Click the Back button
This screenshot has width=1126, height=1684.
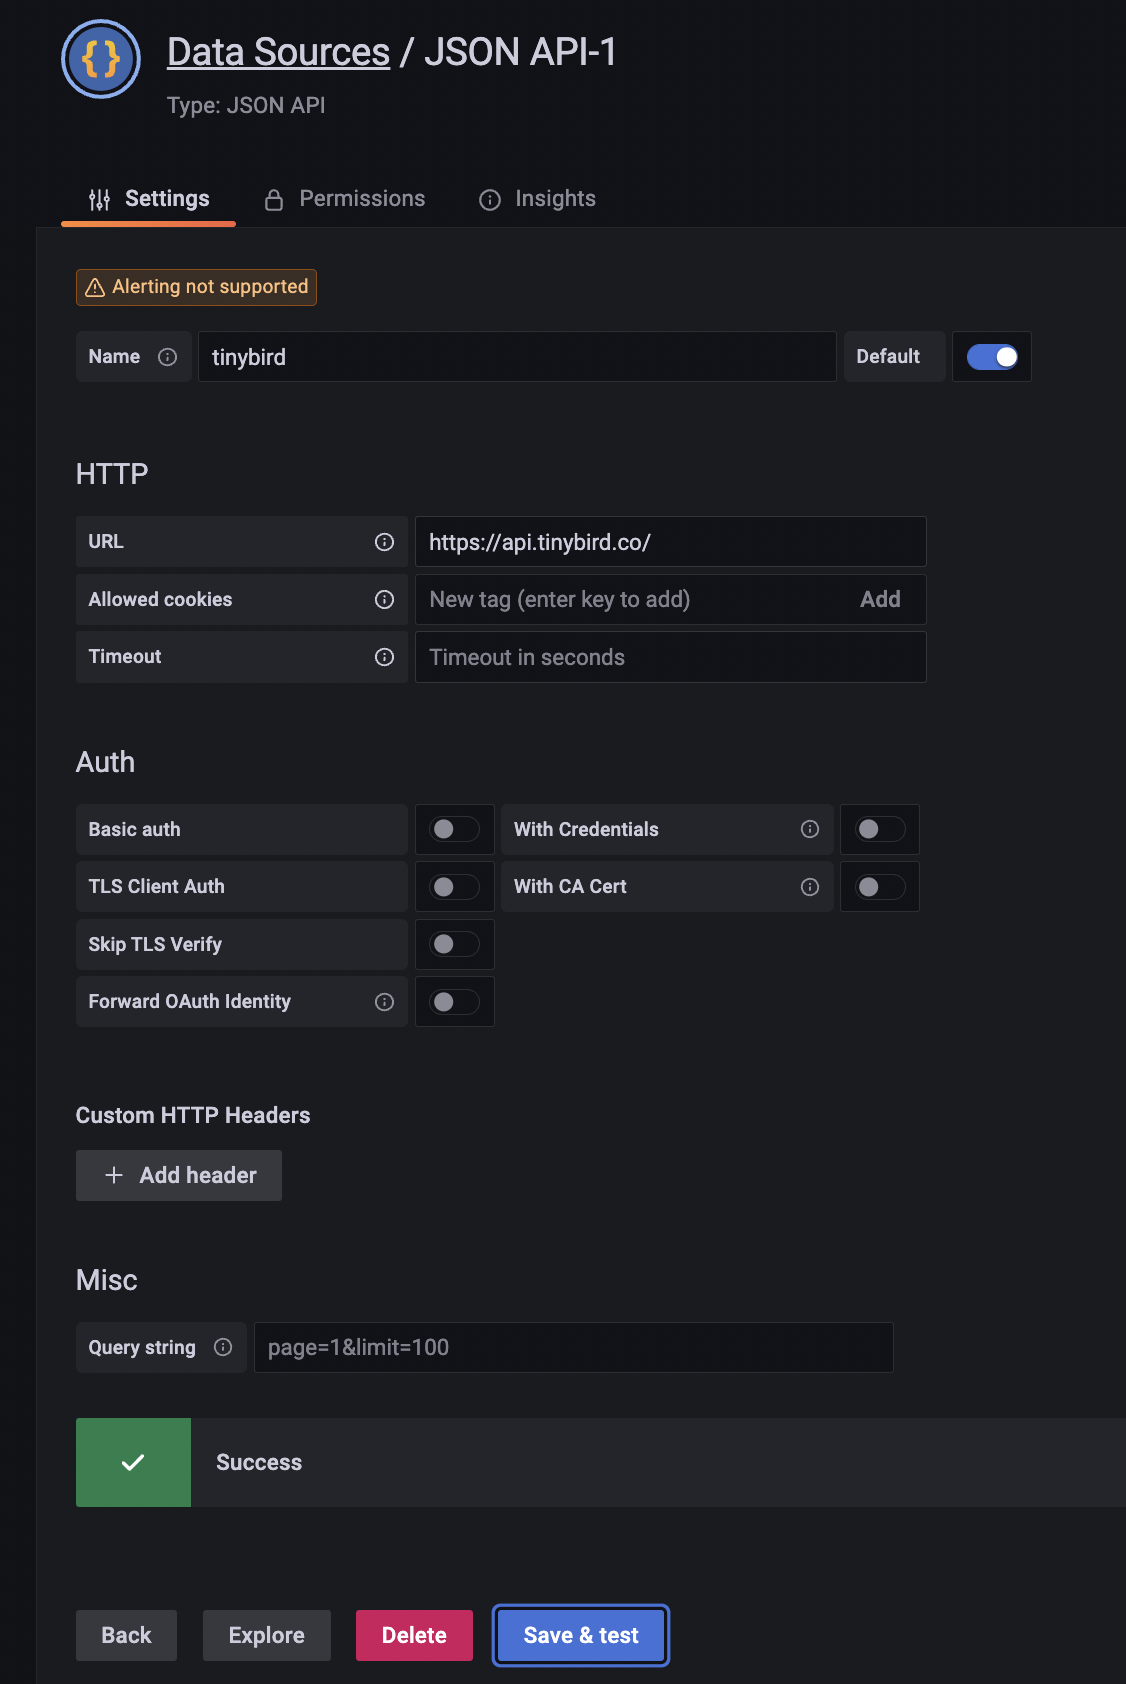coord(126,1635)
